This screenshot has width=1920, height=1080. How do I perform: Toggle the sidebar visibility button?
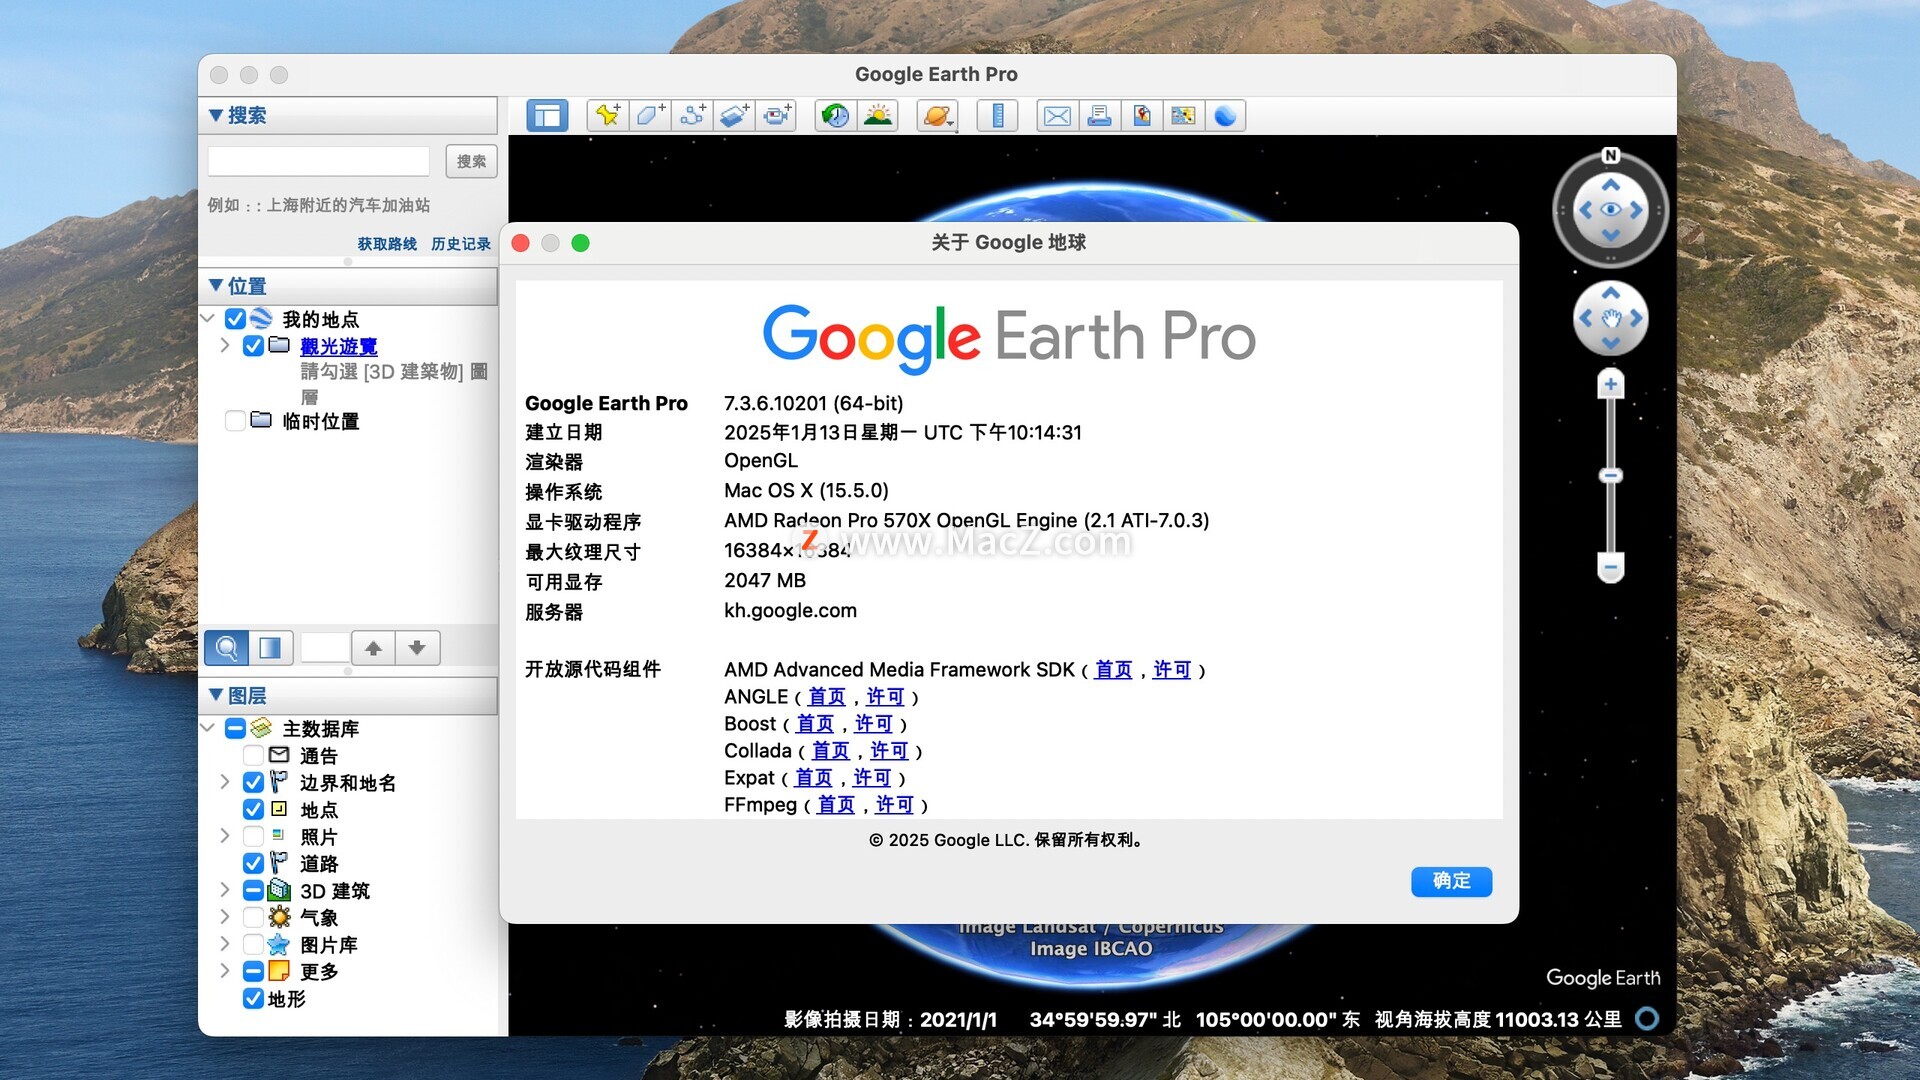(x=547, y=116)
